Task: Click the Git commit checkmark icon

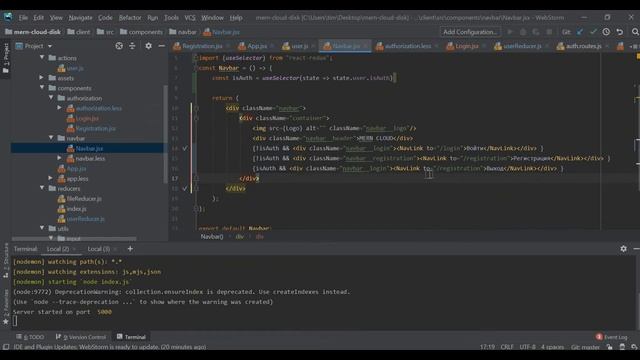Action: pyautogui.click(x=593, y=32)
